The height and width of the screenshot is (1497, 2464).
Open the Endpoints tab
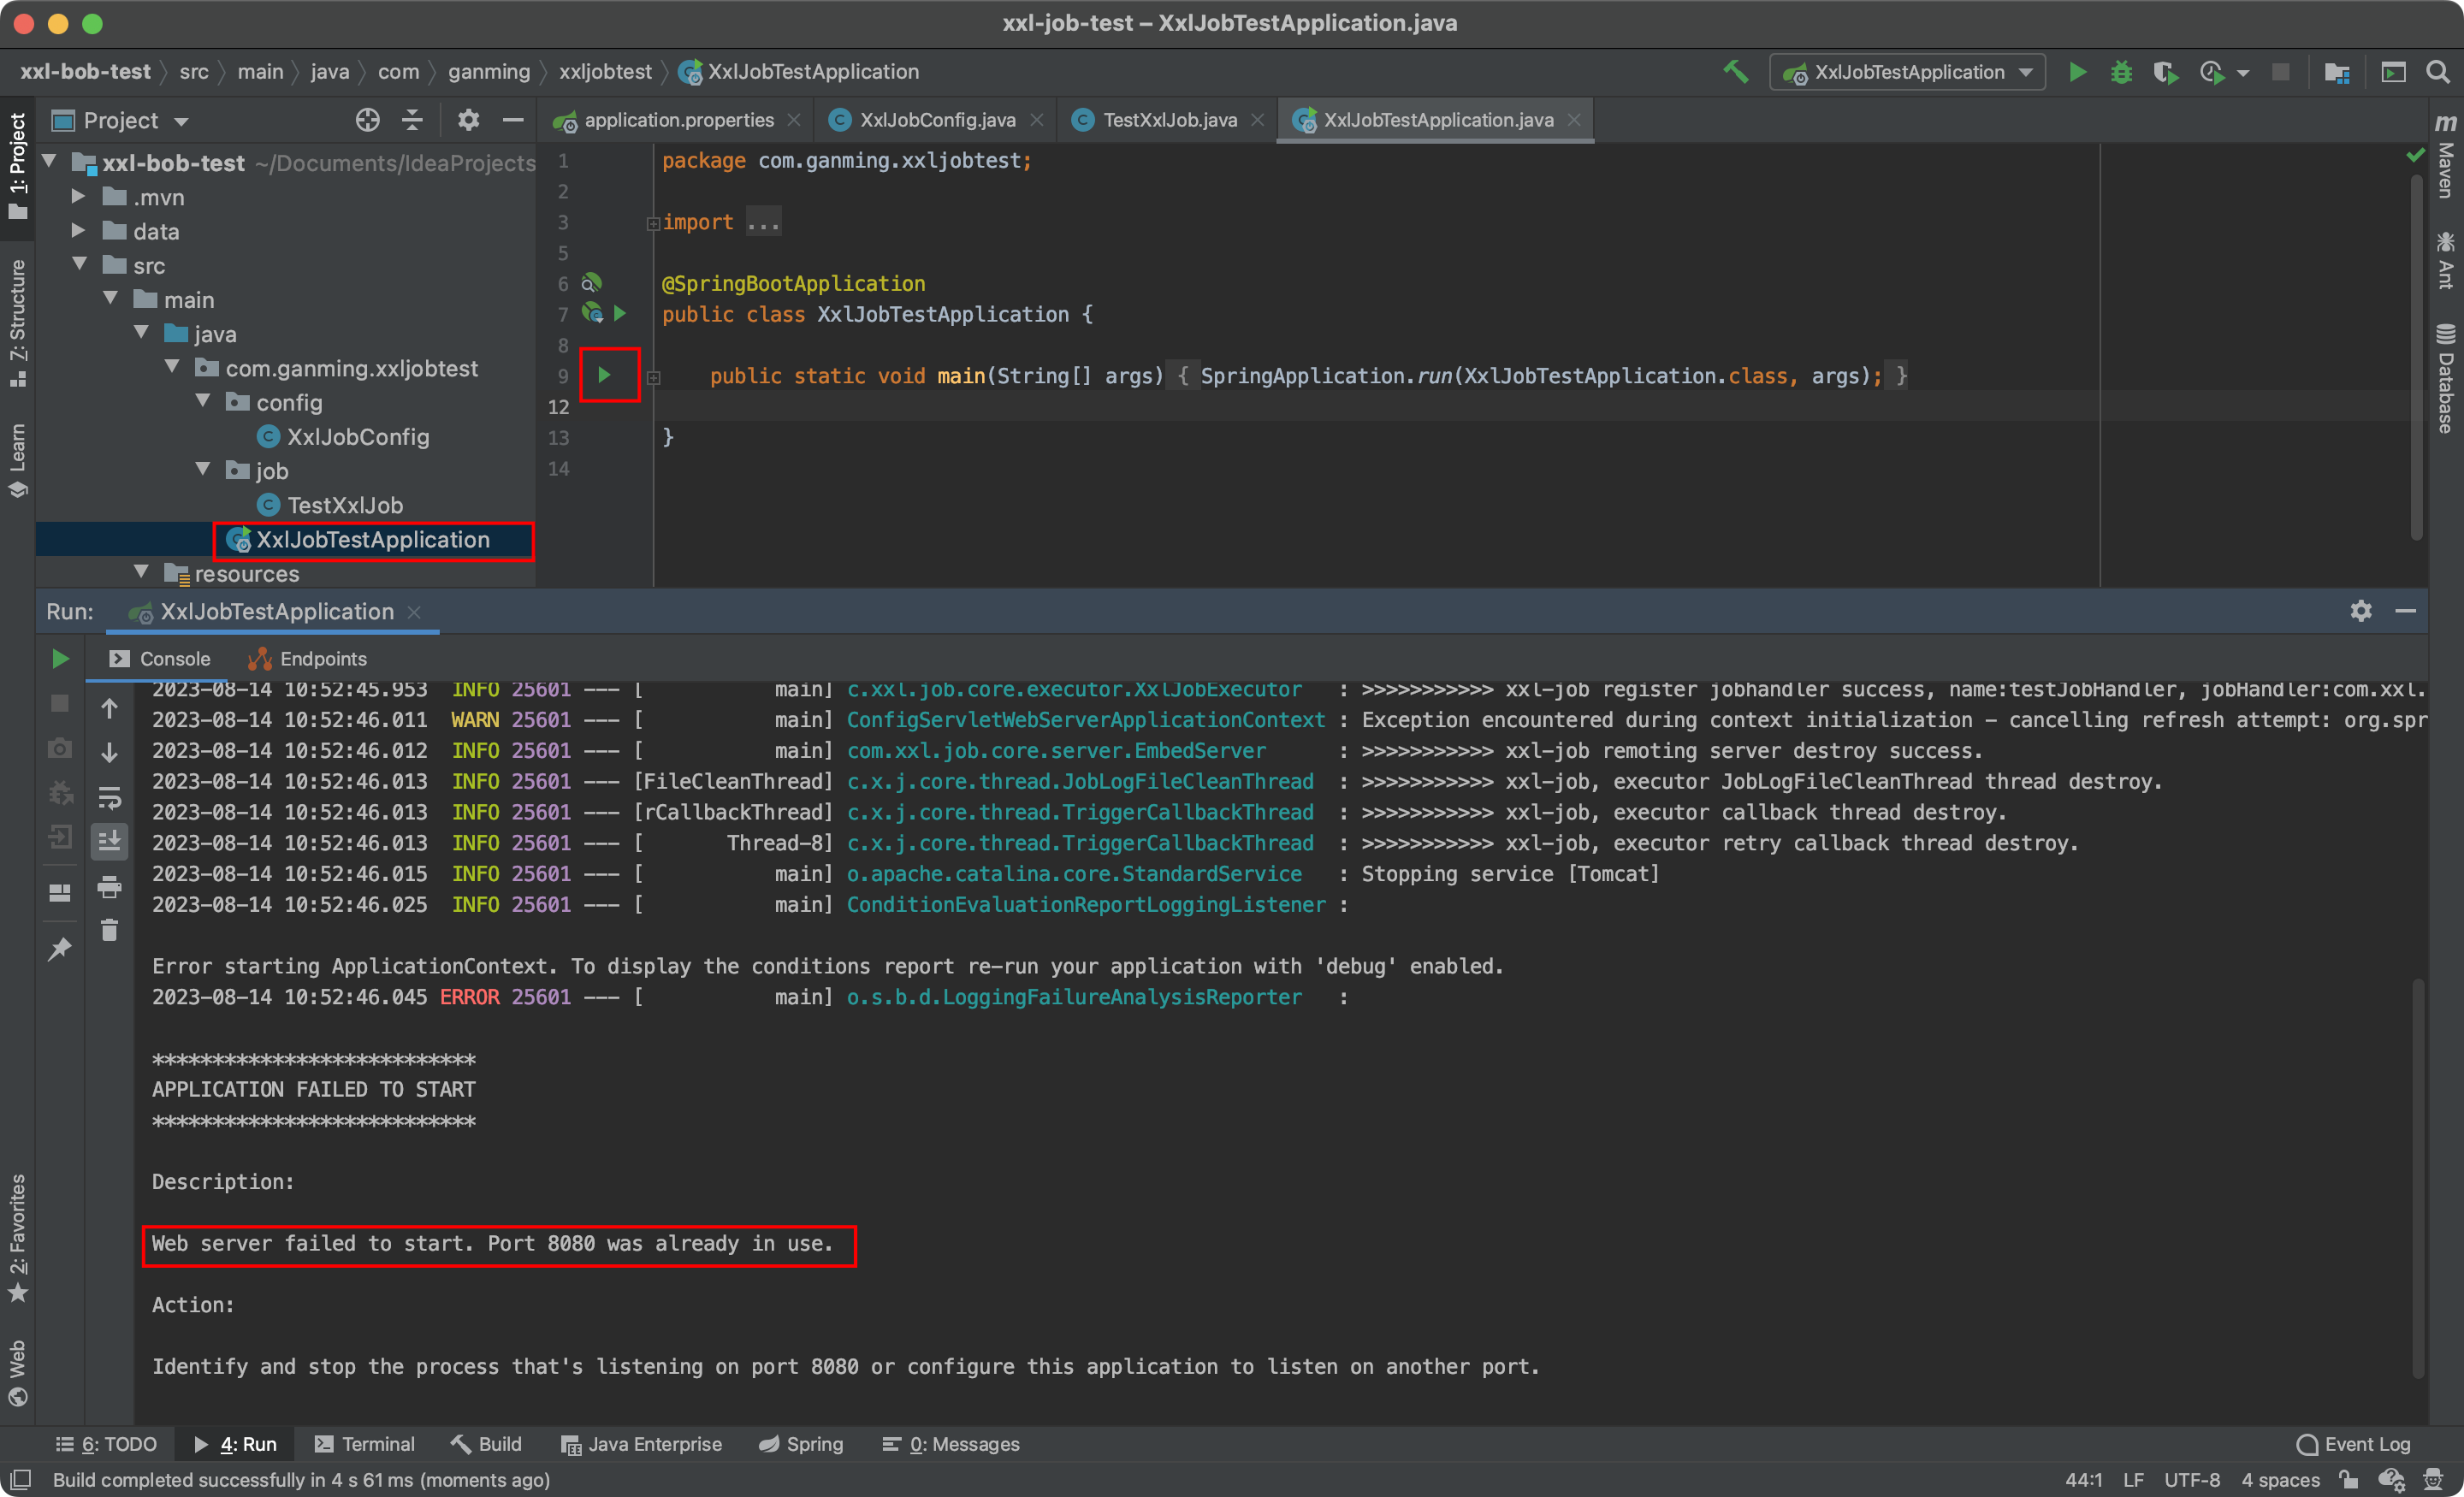(x=308, y=658)
